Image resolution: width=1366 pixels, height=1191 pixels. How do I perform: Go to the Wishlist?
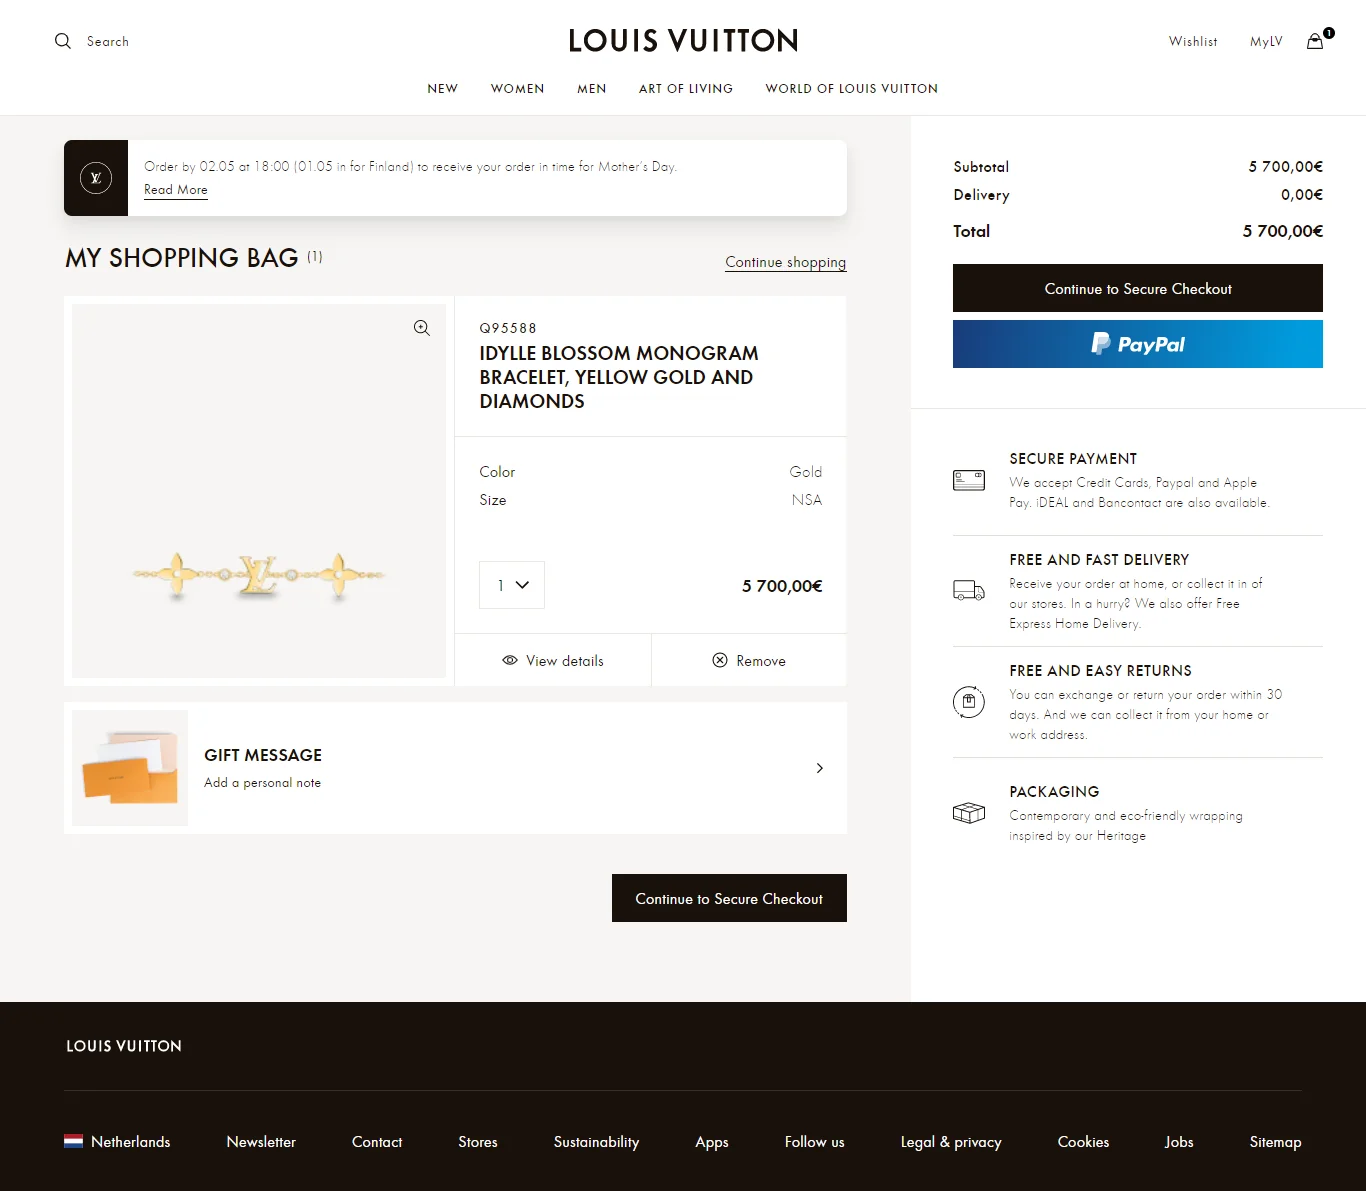click(x=1193, y=41)
